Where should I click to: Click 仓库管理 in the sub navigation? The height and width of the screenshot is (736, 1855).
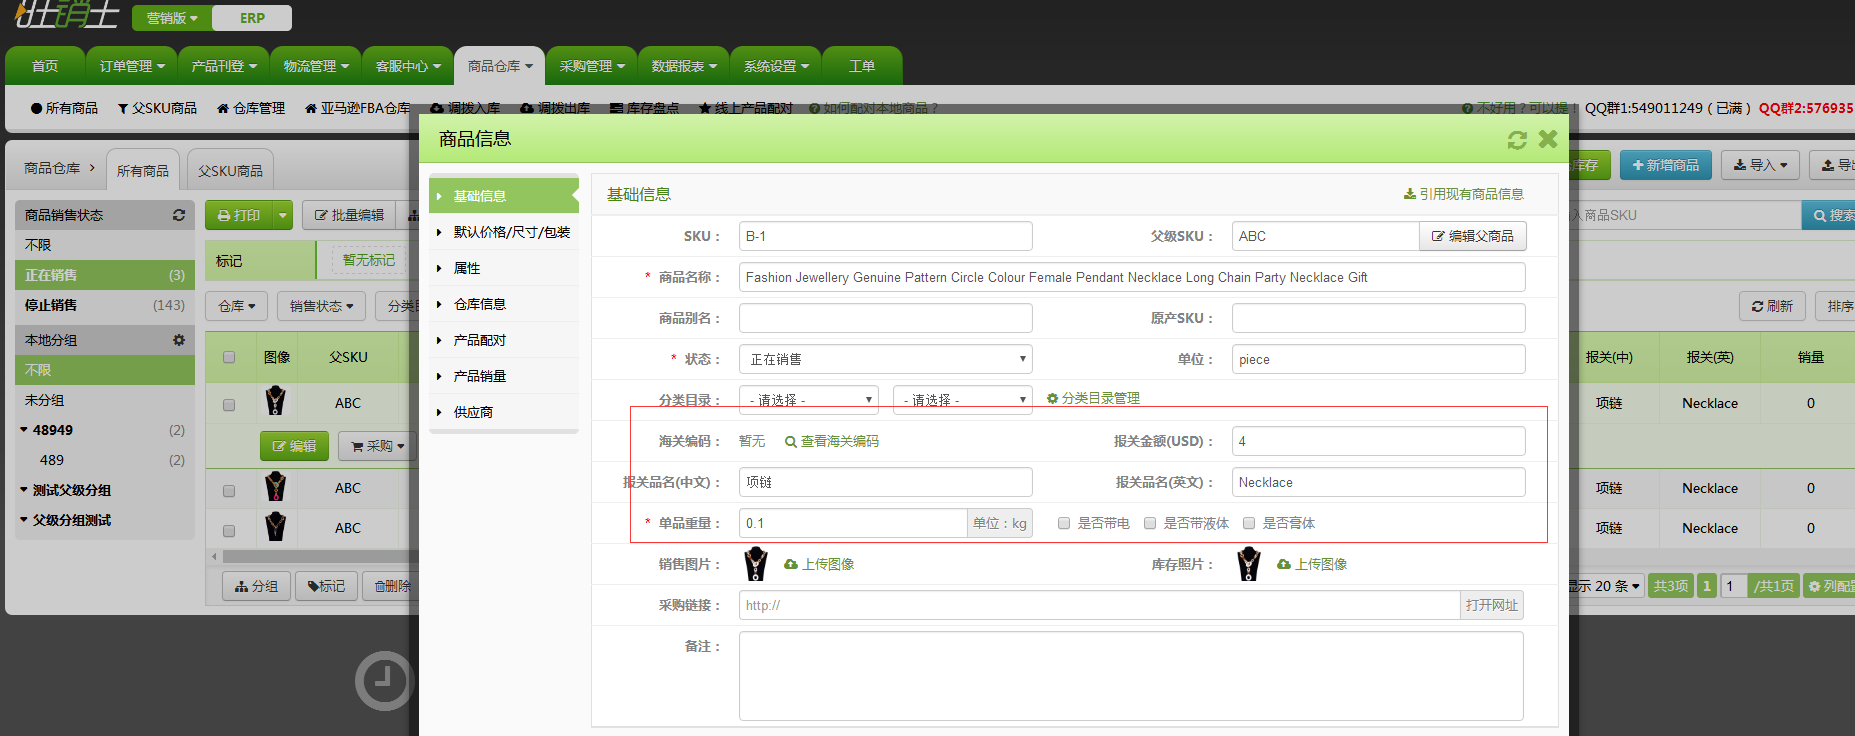[x=251, y=108]
